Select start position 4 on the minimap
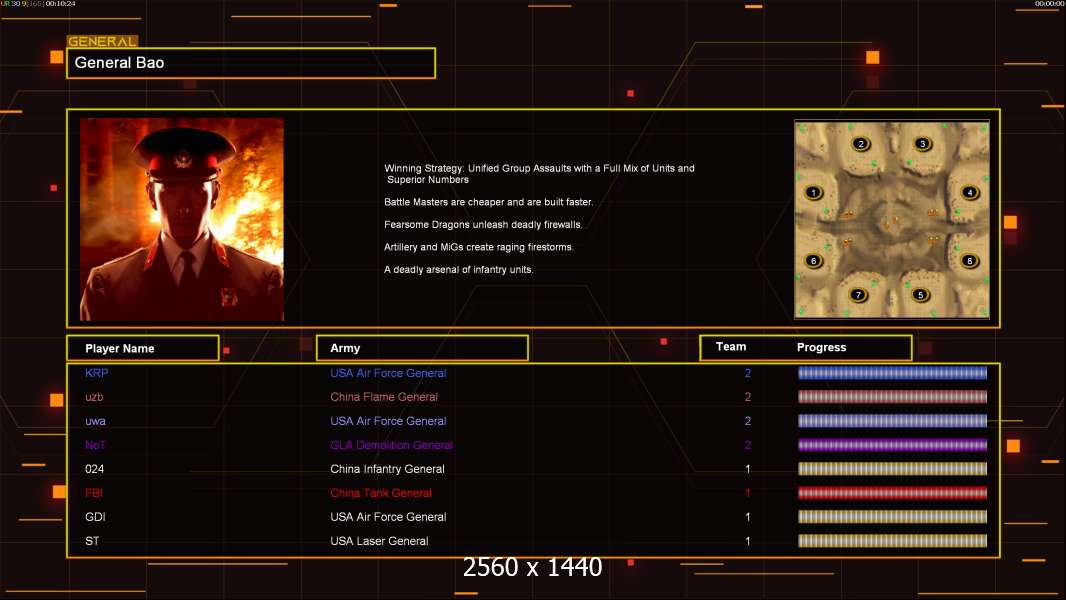The image size is (1066, 600). point(969,192)
